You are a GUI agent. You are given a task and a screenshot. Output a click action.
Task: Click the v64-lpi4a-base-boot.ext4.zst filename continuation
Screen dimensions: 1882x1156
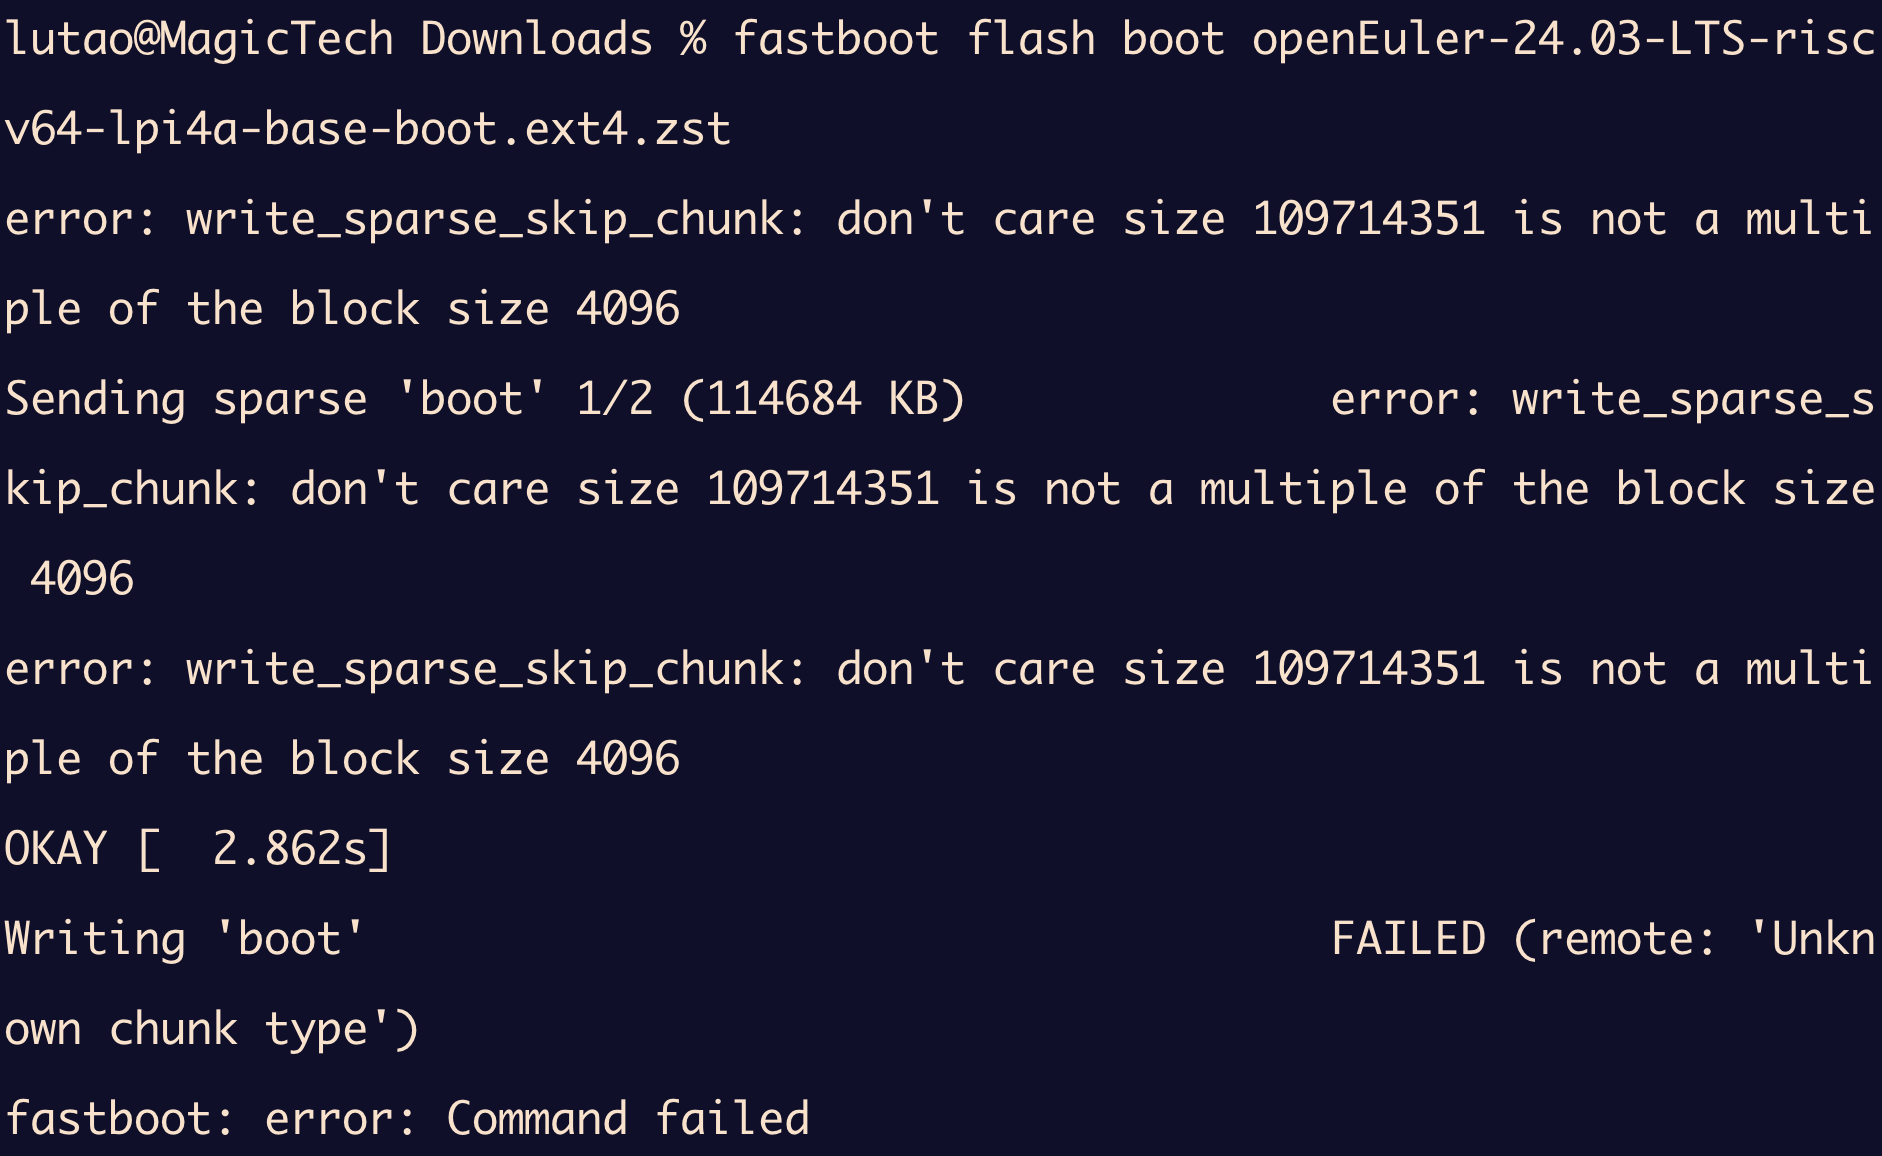click(x=367, y=130)
